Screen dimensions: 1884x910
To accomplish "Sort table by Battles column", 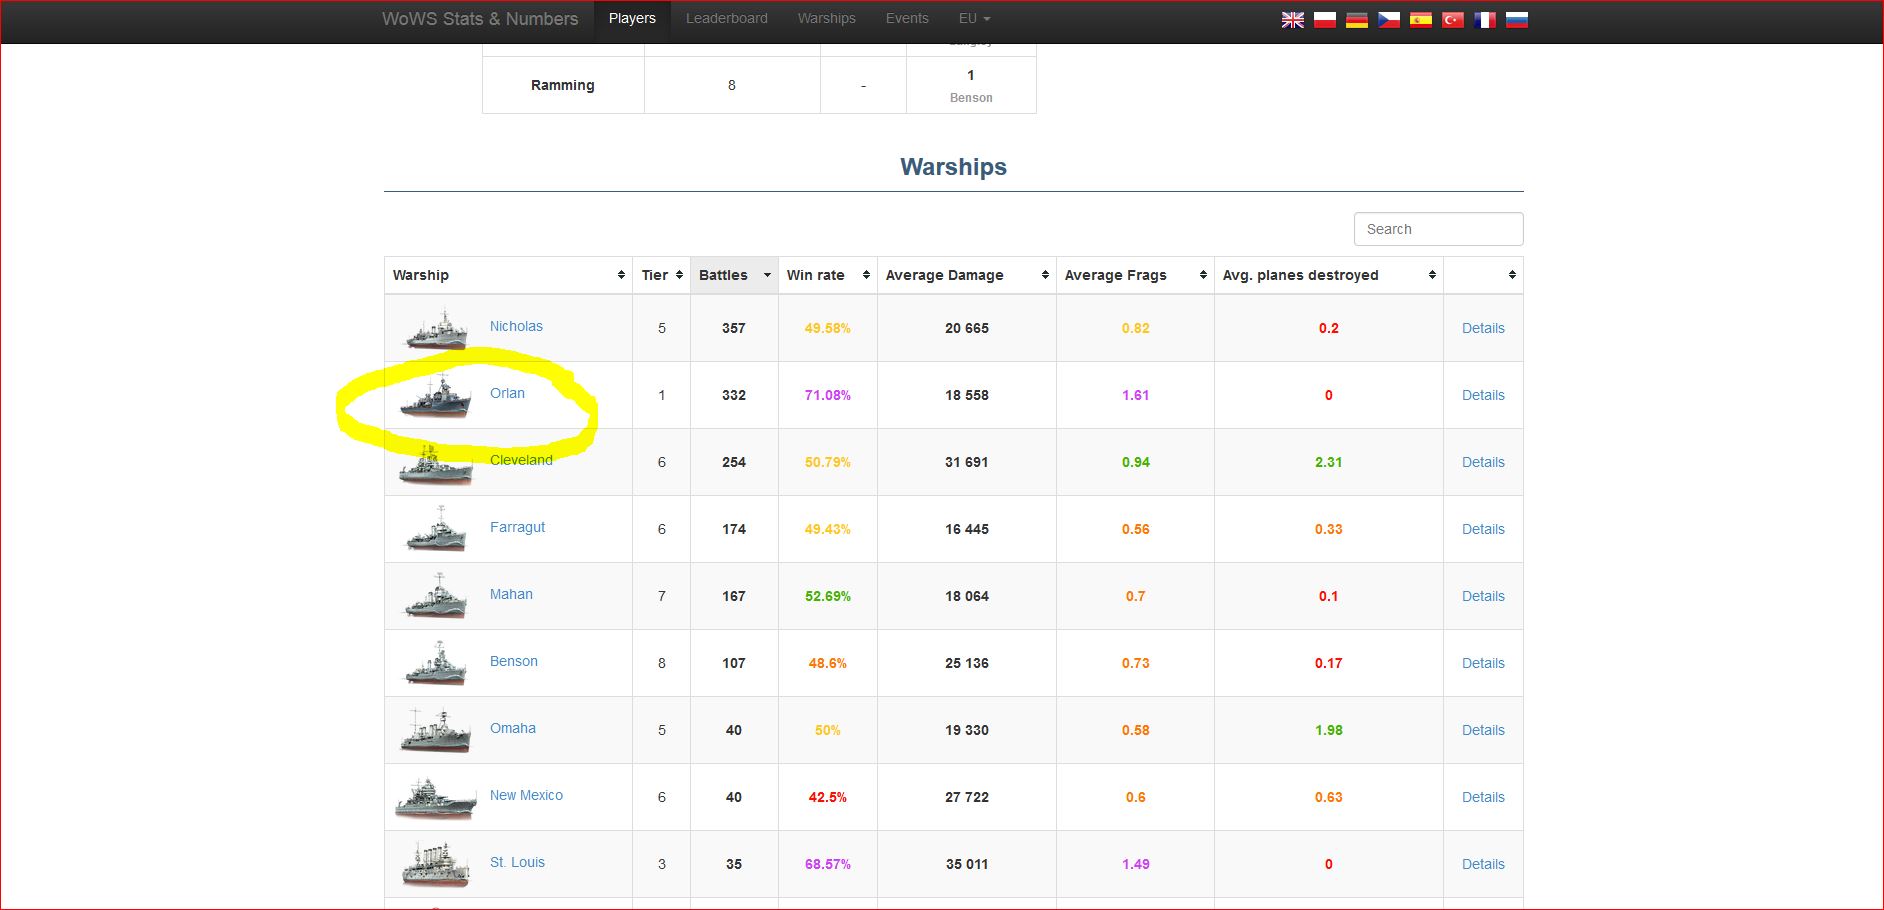I will coord(734,275).
